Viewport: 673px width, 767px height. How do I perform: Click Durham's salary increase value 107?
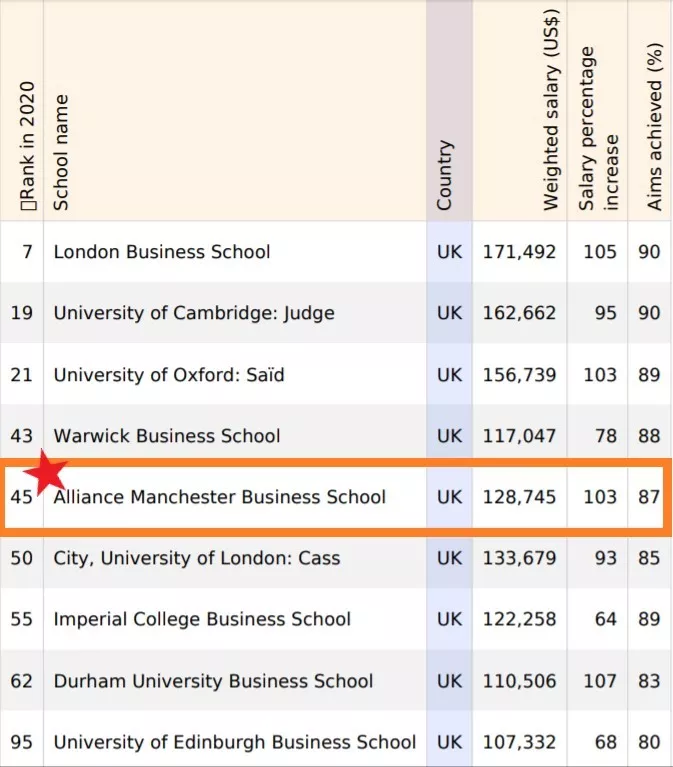tap(600, 681)
